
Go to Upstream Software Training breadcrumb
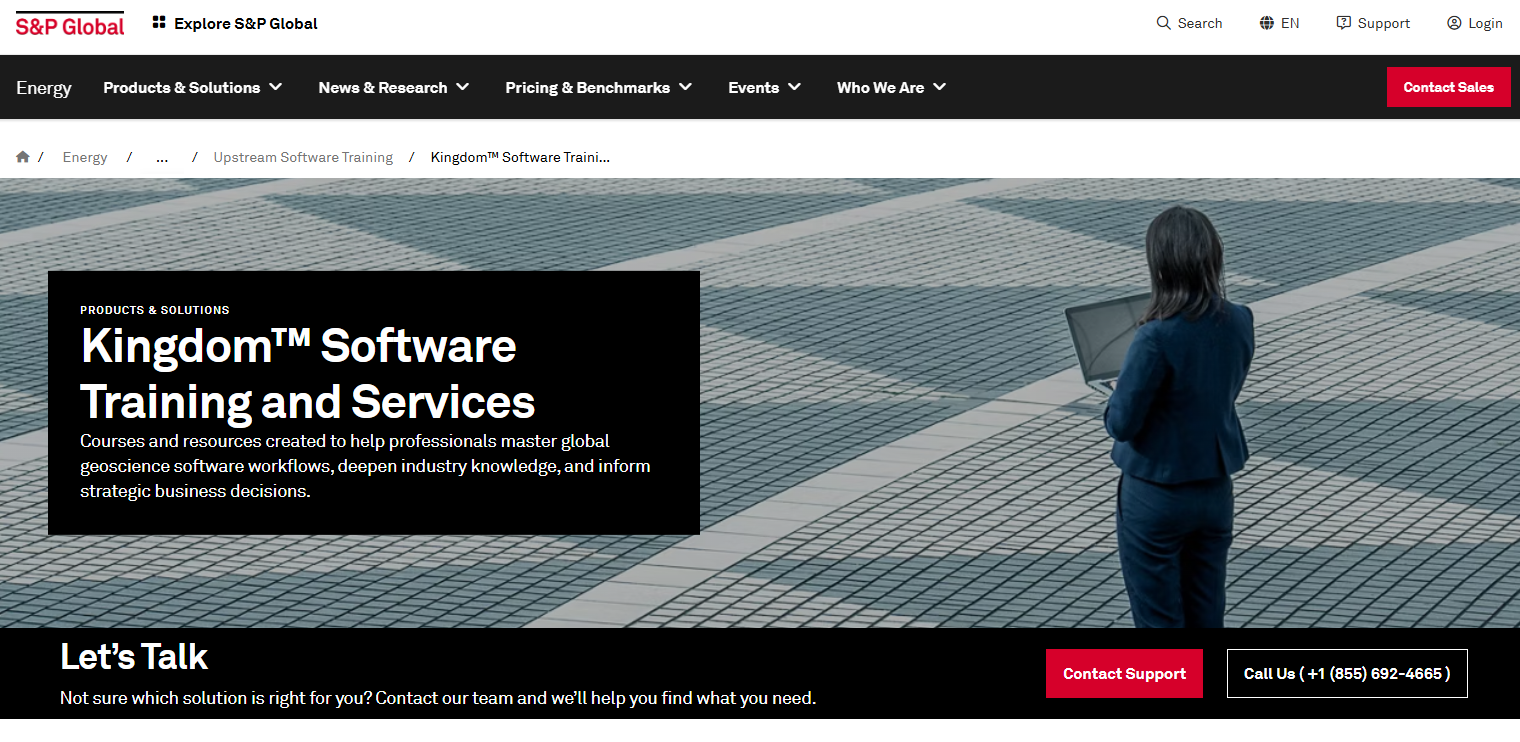[303, 157]
